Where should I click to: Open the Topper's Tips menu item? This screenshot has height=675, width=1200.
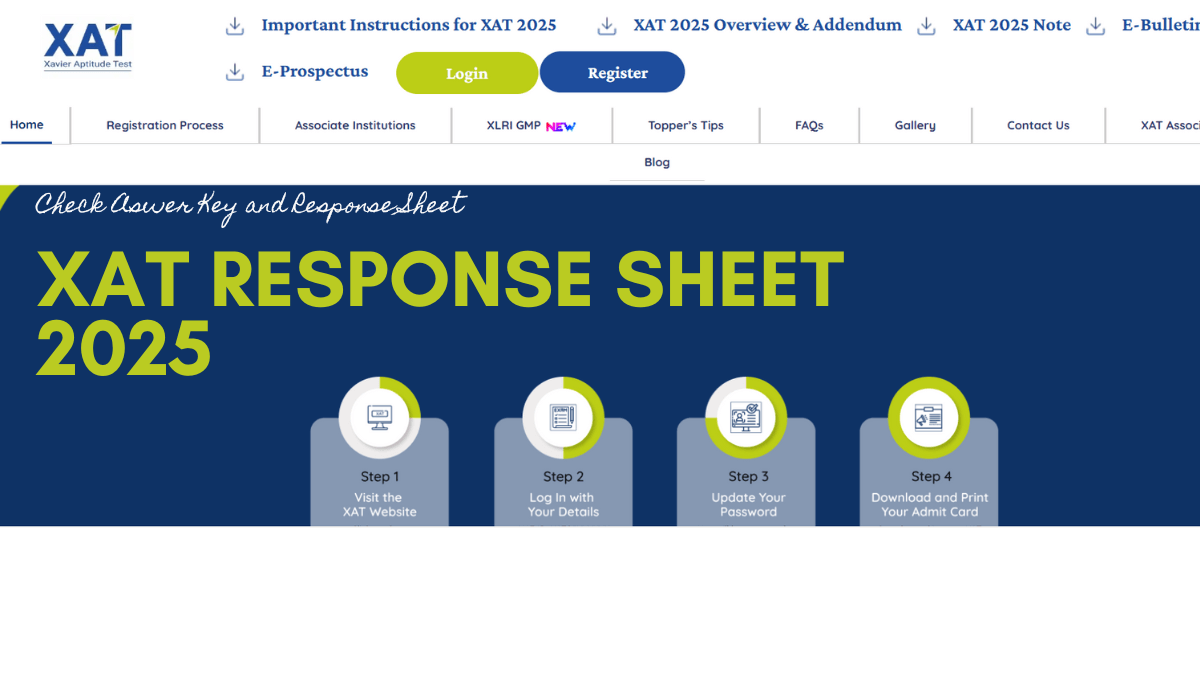pos(686,126)
